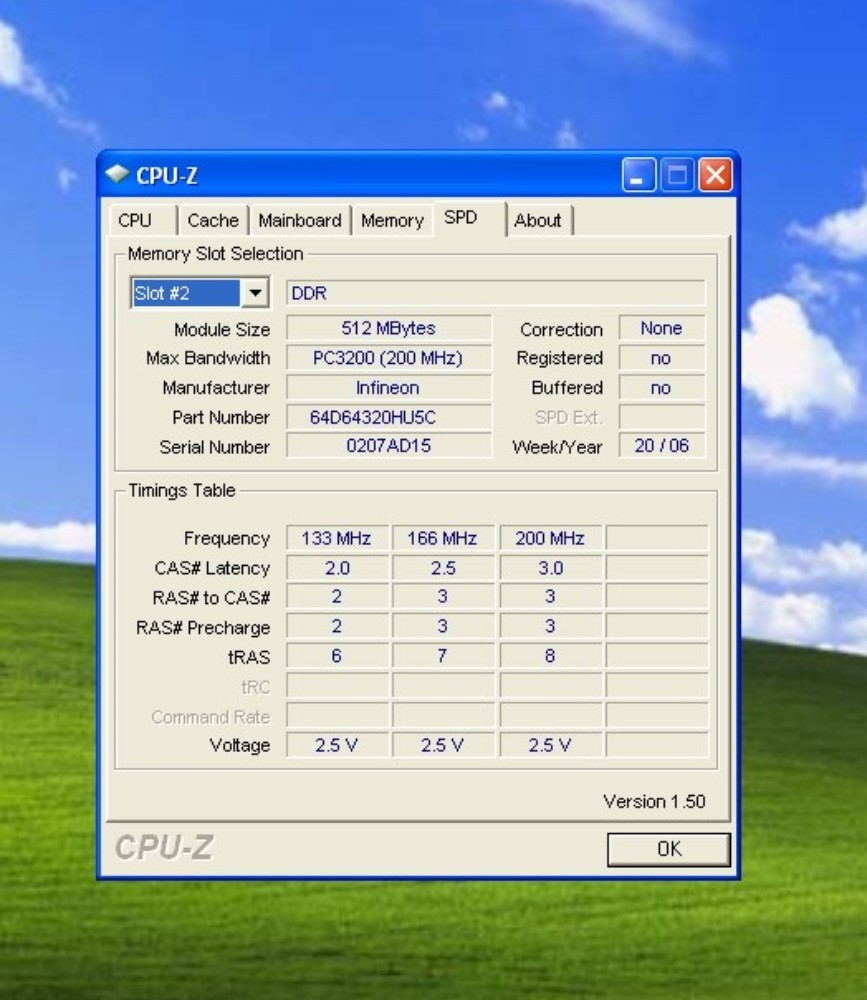This screenshot has width=867, height=1000.
Task: Click the empty SPD Ext. field
Action: pyautogui.click(x=662, y=418)
